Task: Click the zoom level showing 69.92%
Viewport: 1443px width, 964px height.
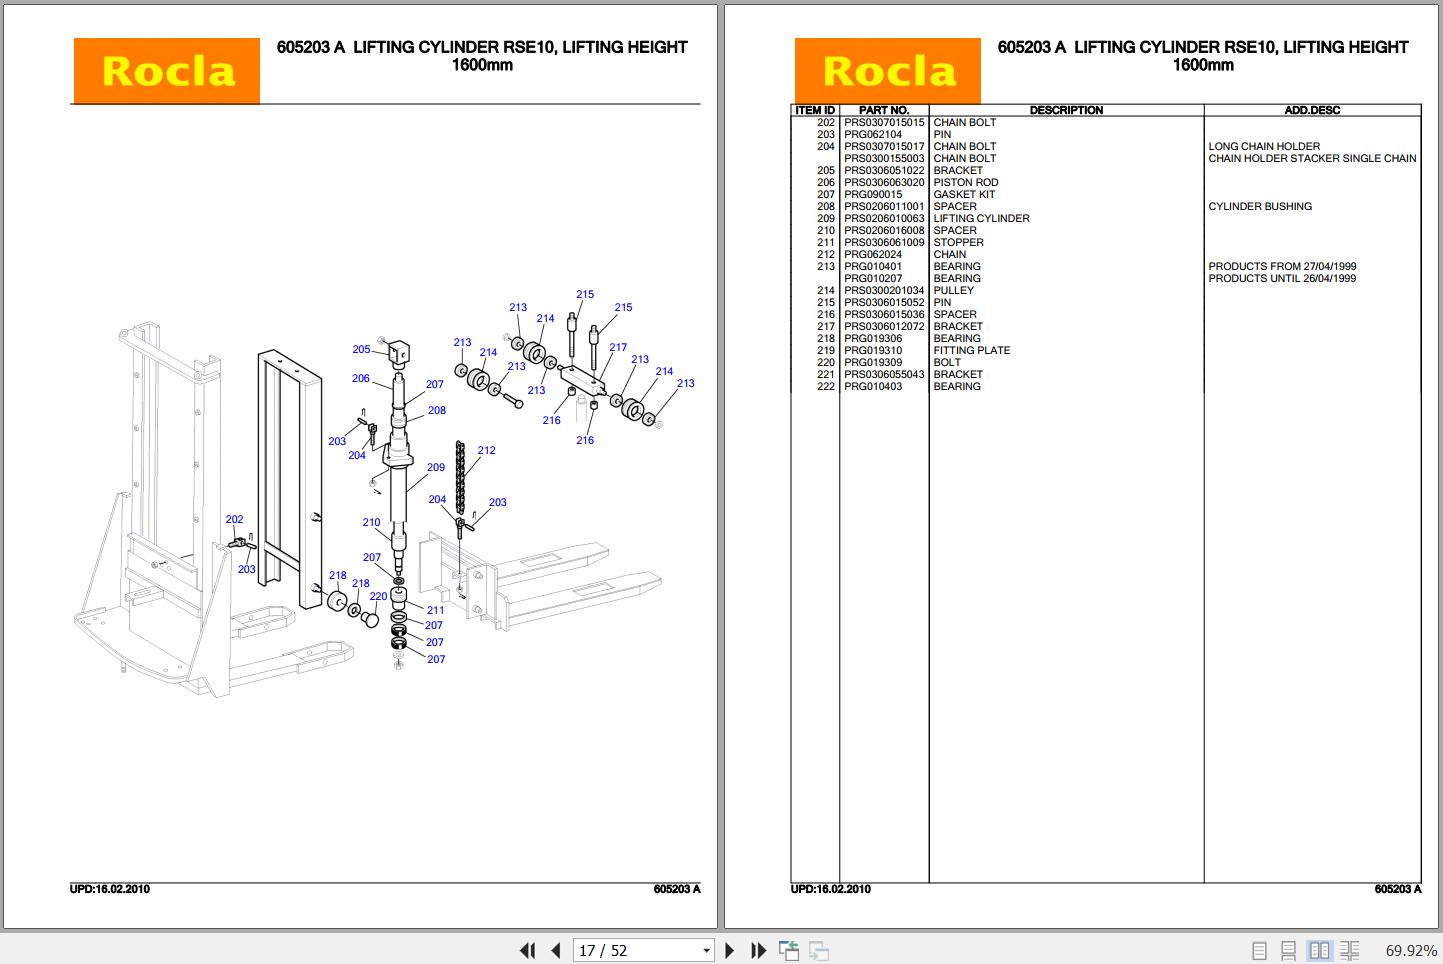Action: coord(1410,950)
